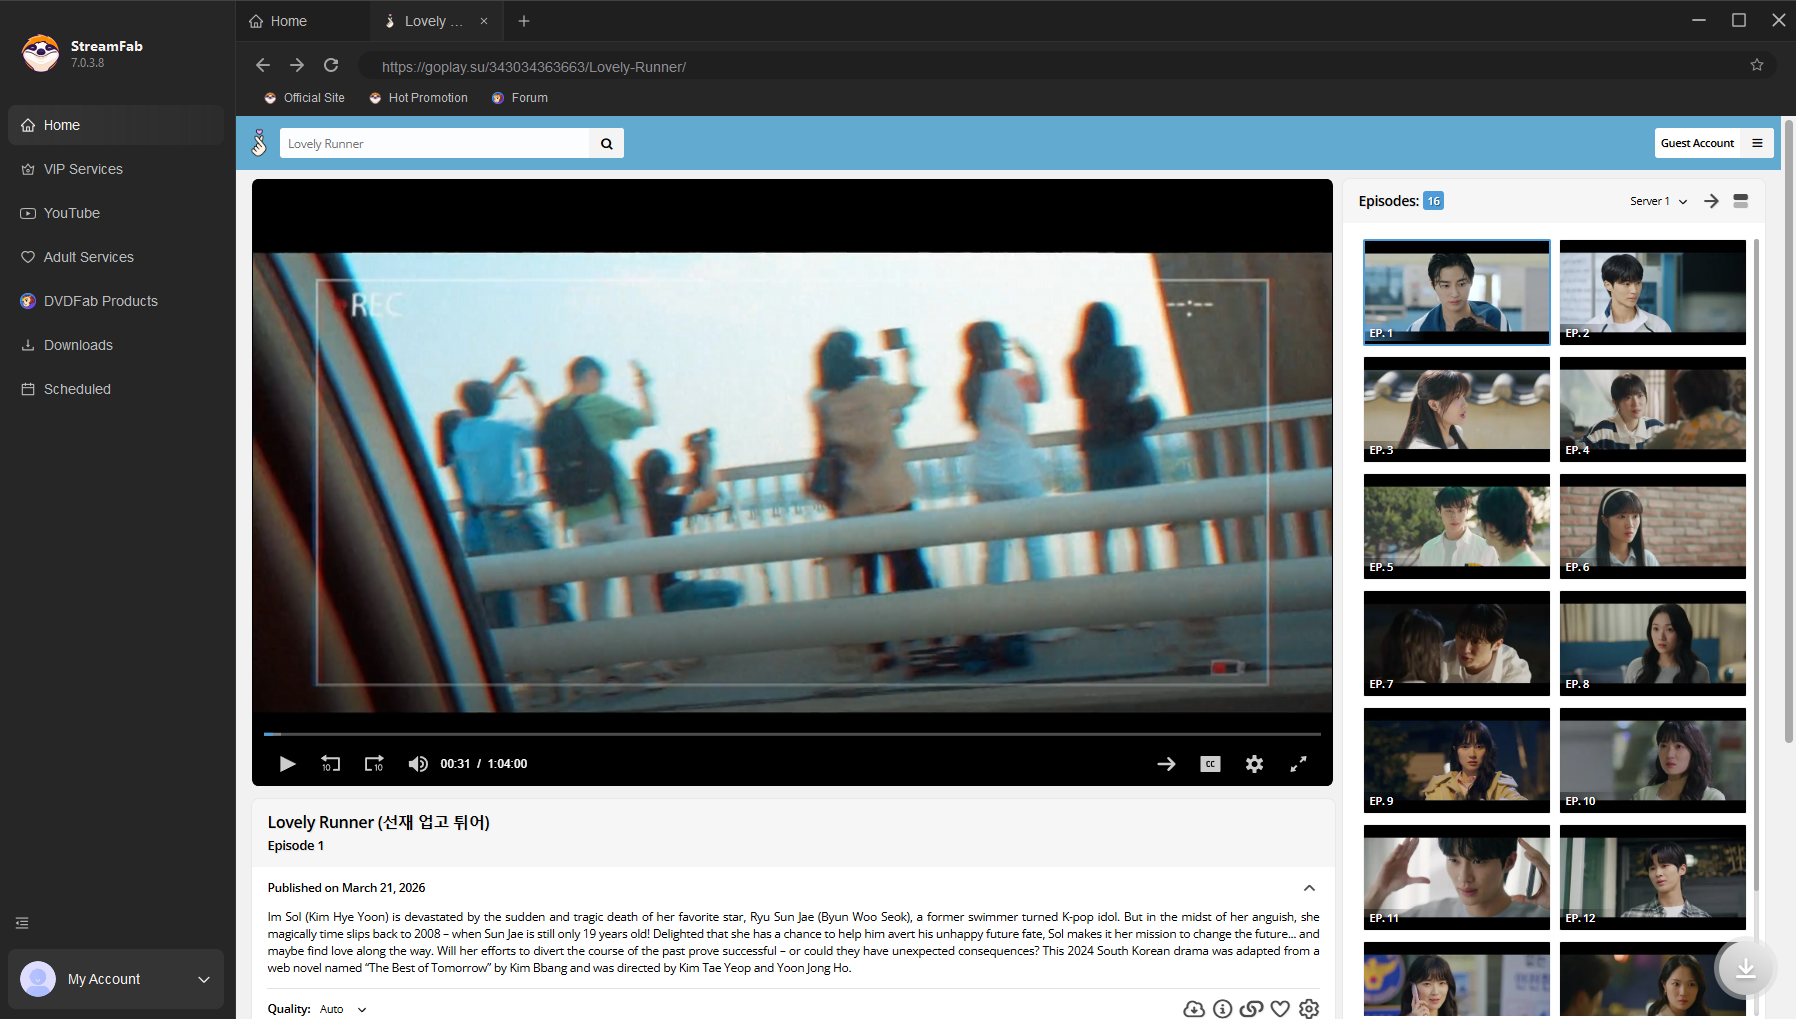Copy the link with the chain icon
This screenshot has height=1019, width=1796.
pos(1251,1009)
